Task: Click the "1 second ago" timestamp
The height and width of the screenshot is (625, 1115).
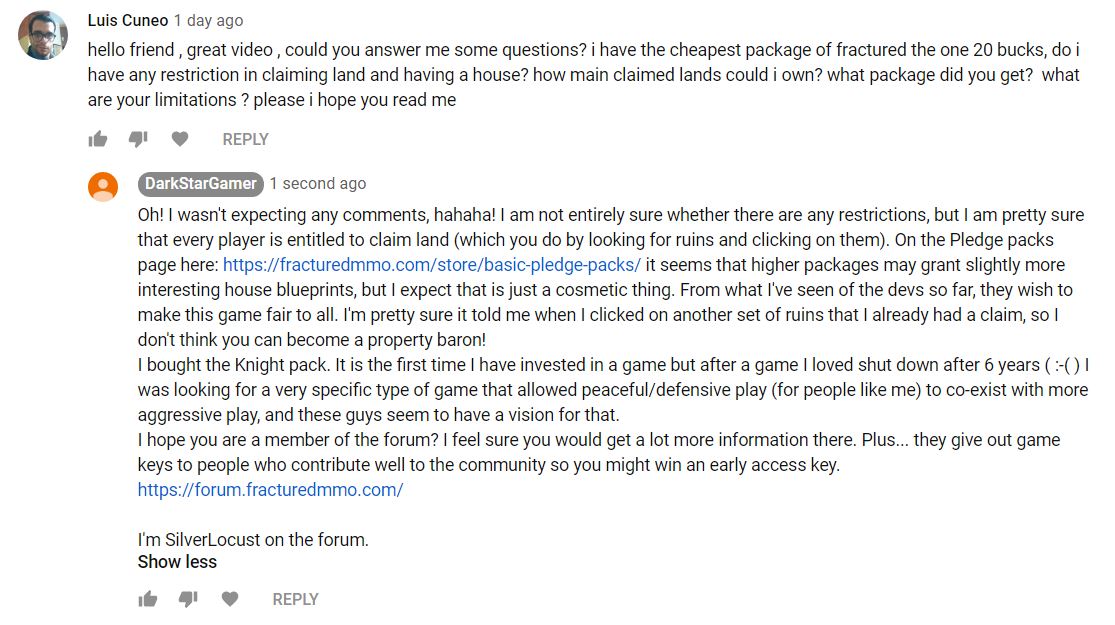Action: [318, 184]
